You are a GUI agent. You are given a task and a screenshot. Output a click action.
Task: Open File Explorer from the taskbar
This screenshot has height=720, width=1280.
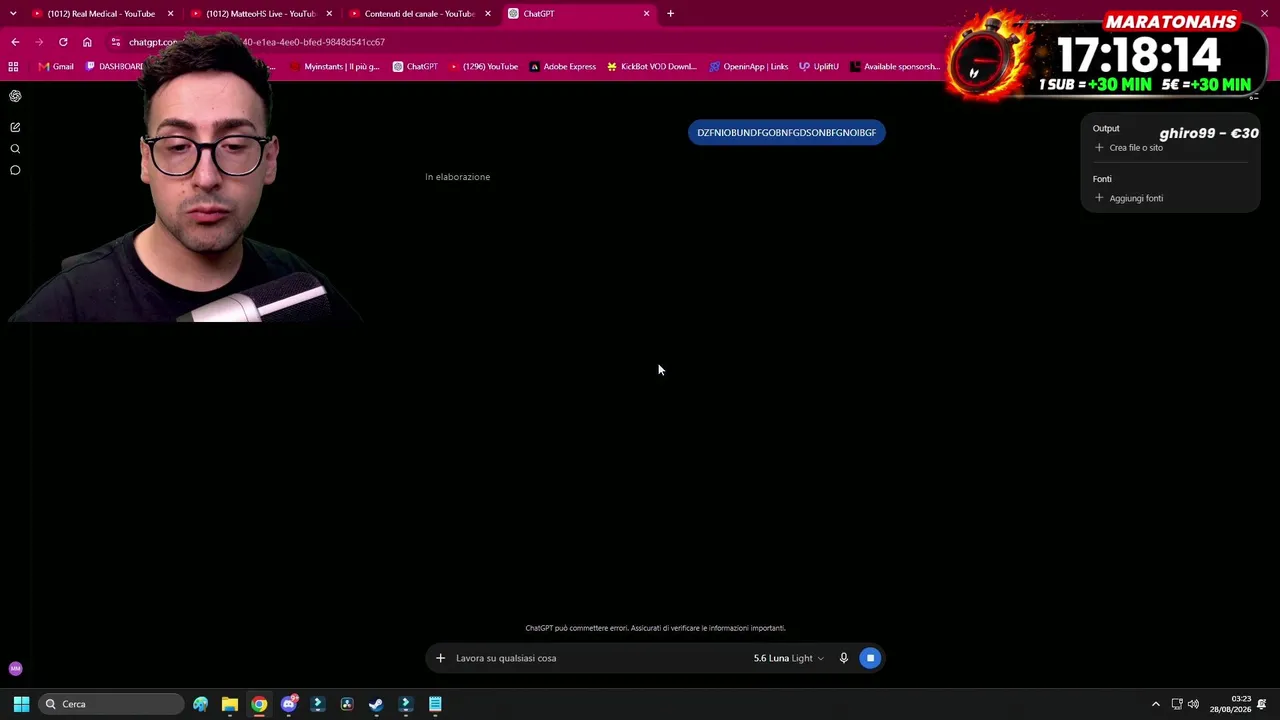(230, 704)
